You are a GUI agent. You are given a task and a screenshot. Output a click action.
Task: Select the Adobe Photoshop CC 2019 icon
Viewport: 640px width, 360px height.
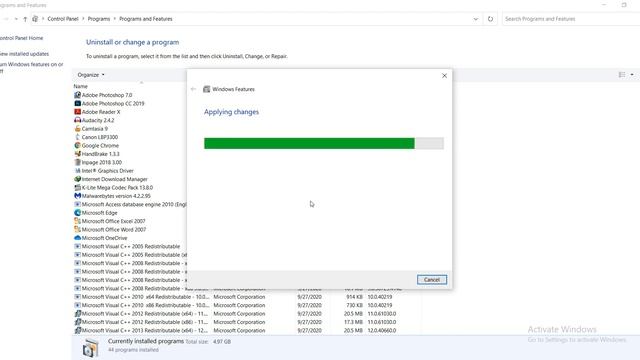78,103
